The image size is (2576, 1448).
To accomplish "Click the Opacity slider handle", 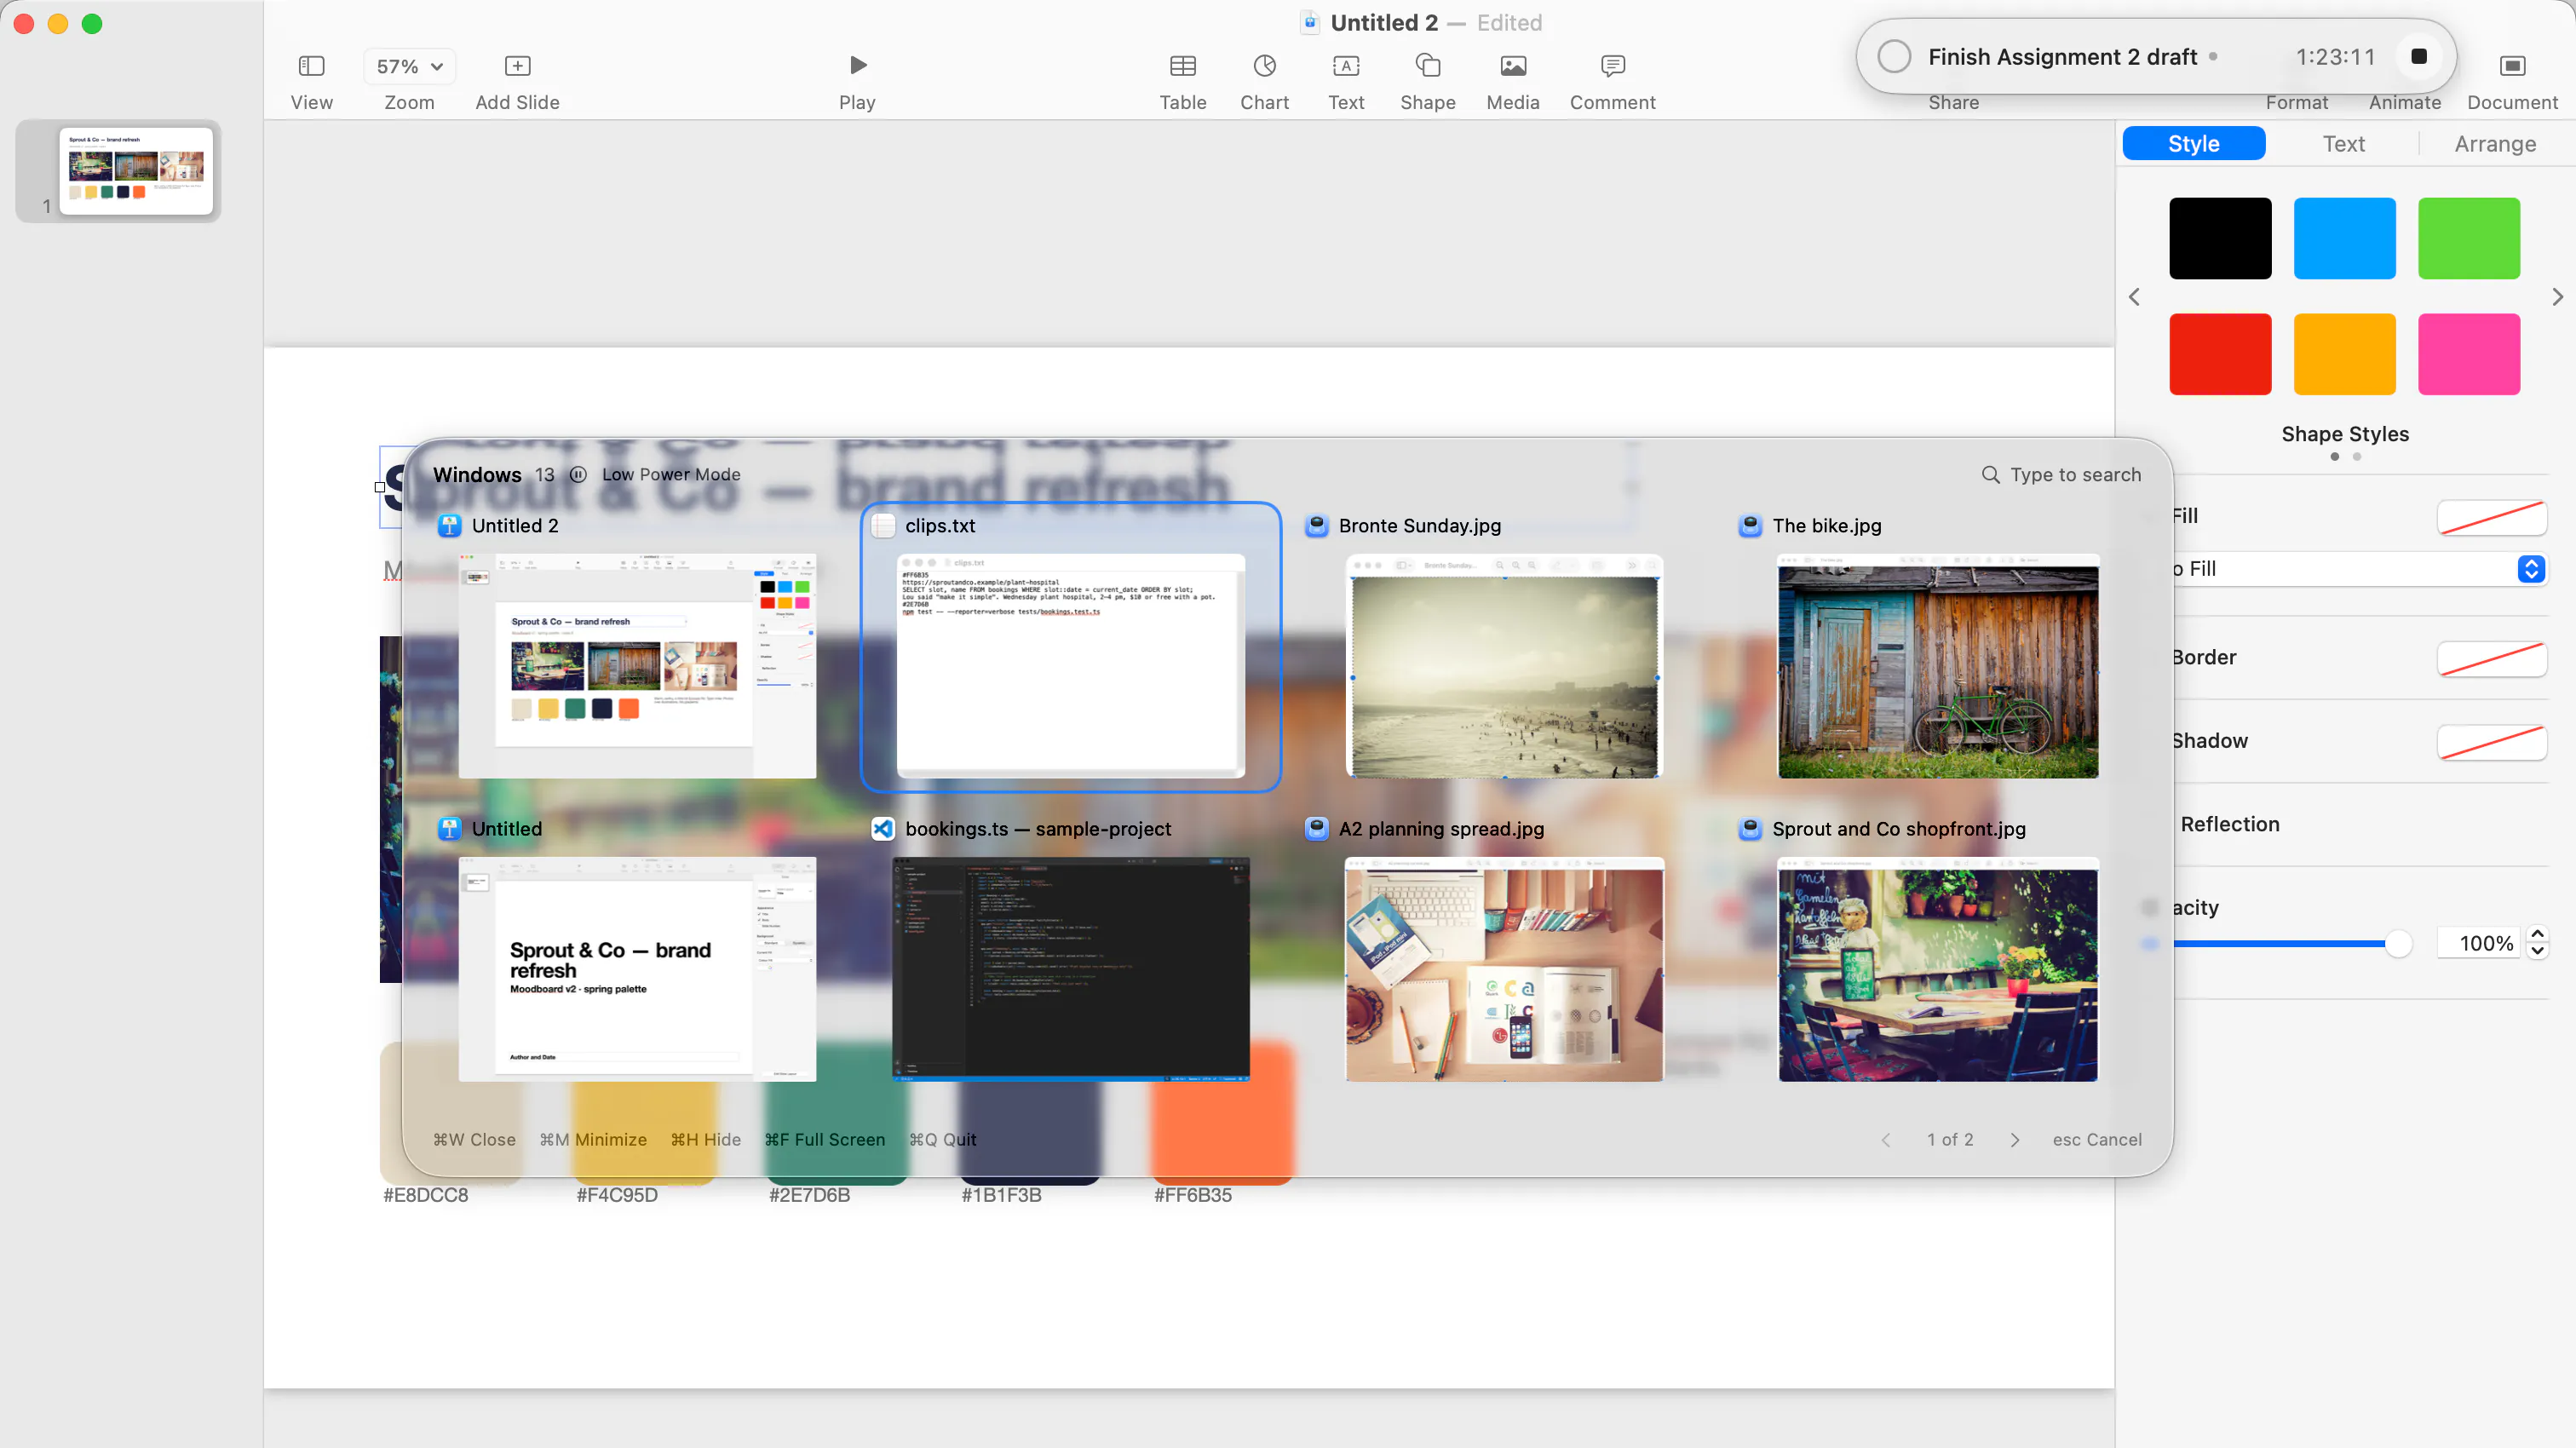I will pos(2398,943).
